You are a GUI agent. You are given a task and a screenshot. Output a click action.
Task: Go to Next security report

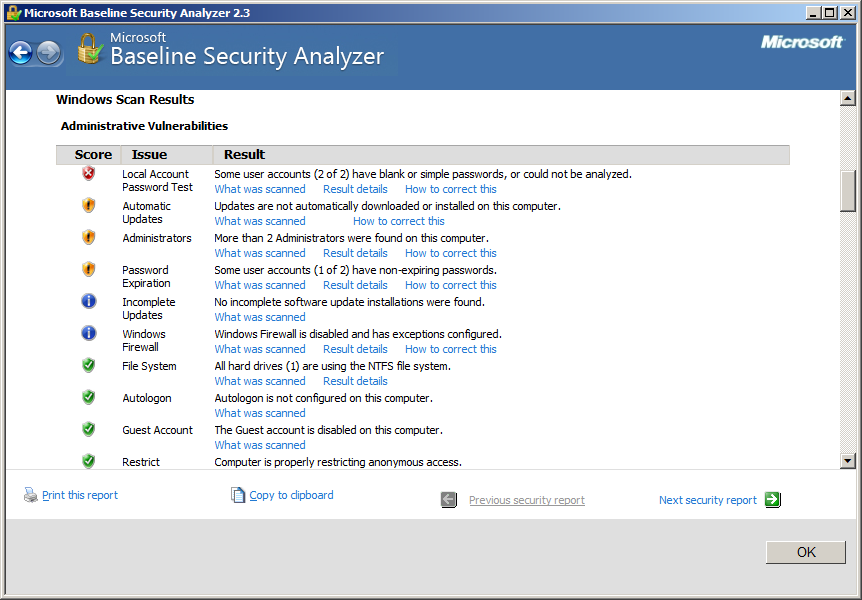pyautogui.click(x=708, y=500)
